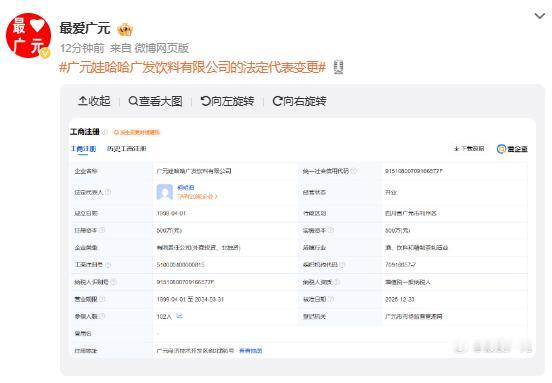This screenshot has width=552, height=383.
Task: Click the help icon beside 统一社会信用代码
Action: point(354,171)
